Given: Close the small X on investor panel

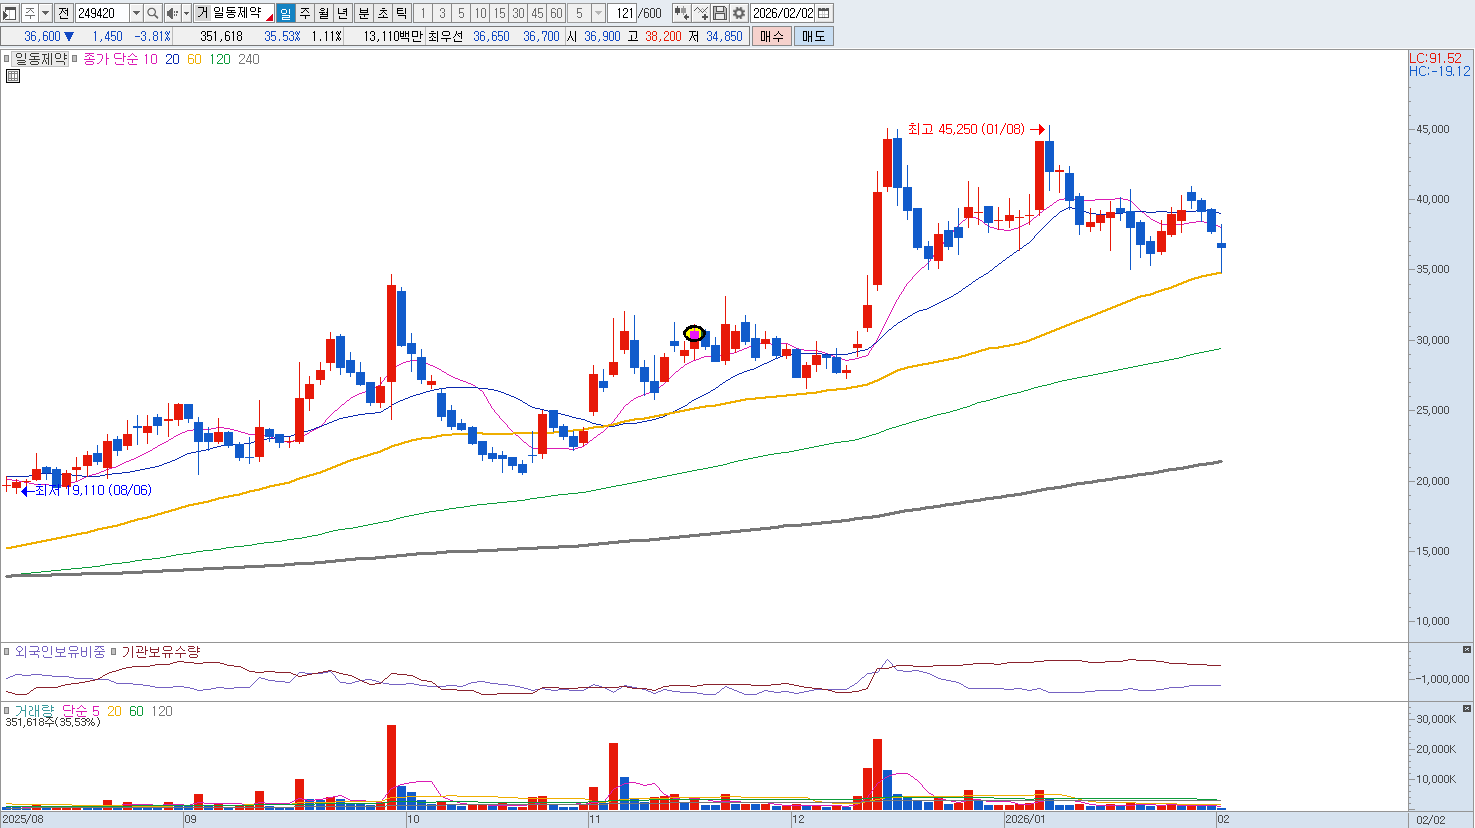Looking at the screenshot, I should click(x=1466, y=650).
